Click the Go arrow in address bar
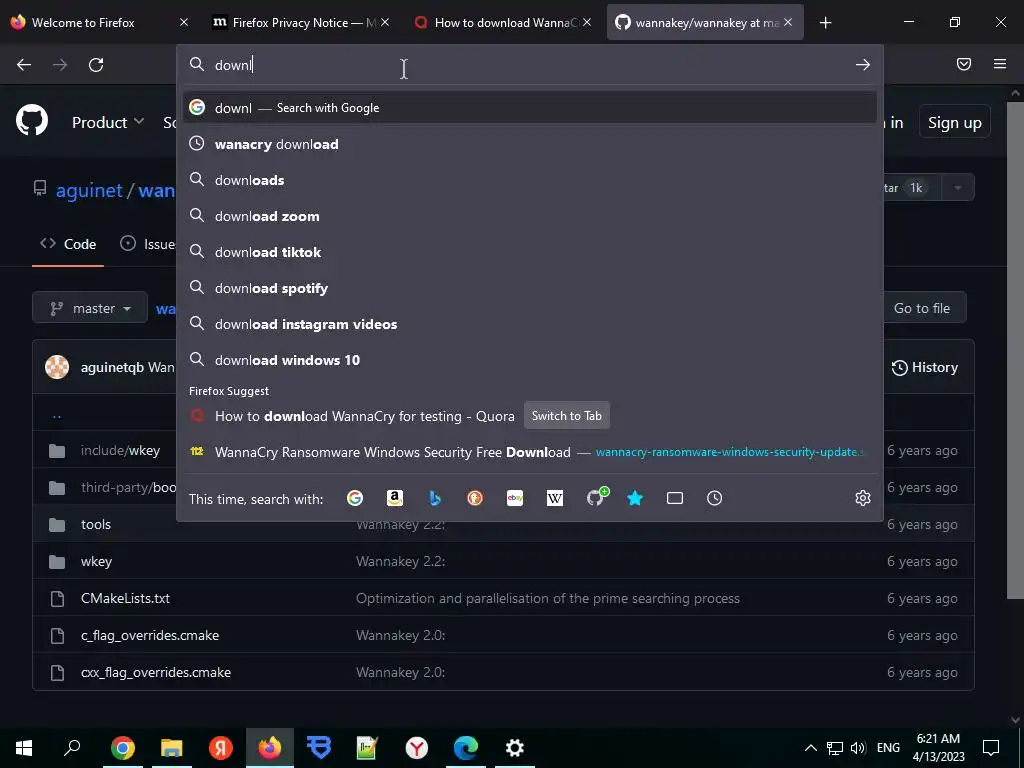 click(863, 65)
